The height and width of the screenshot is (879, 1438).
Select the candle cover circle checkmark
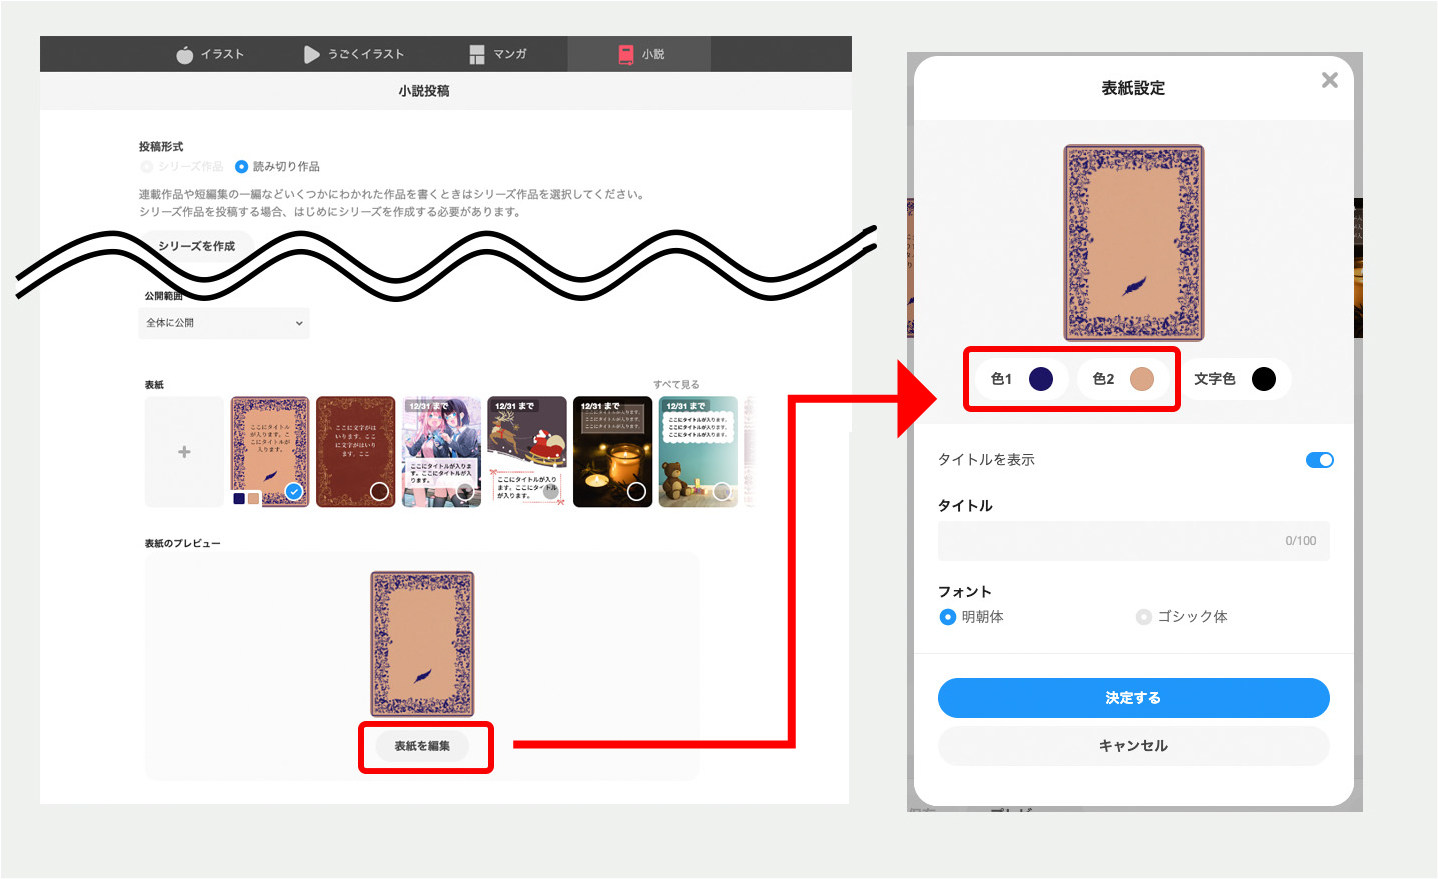(x=636, y=491)
